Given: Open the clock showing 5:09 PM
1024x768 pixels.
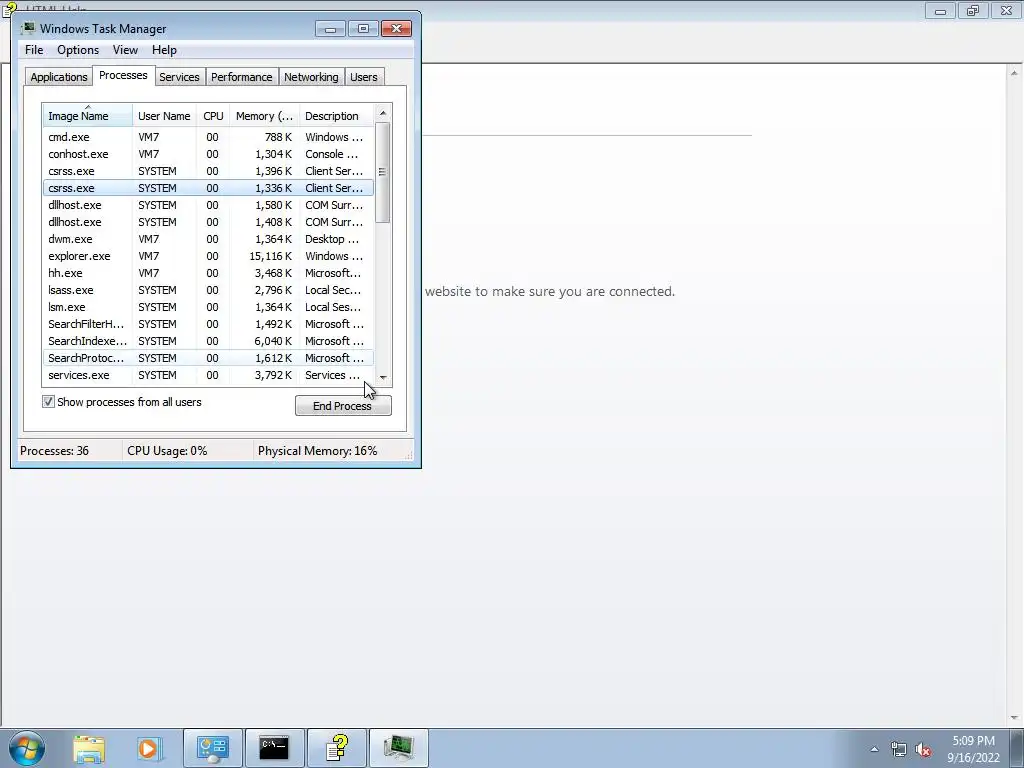Looking at the screenshot, I should pos(973,749).
